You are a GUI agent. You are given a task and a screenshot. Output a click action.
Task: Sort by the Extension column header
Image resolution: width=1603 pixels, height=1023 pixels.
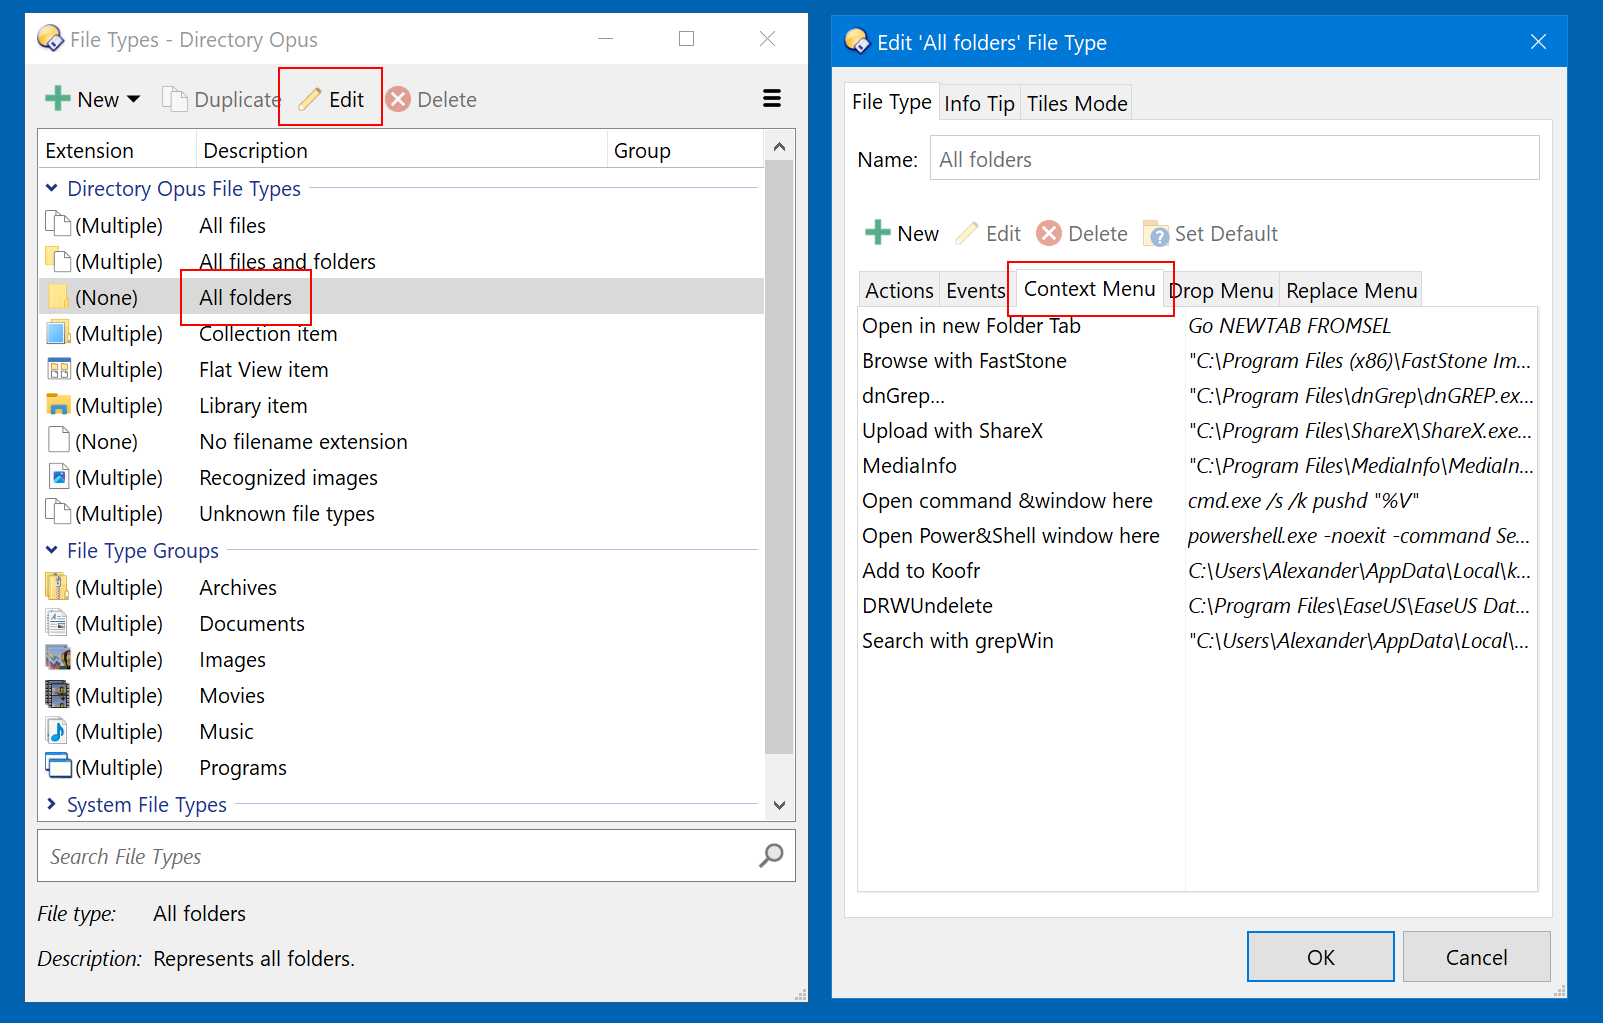click(117, 150)
